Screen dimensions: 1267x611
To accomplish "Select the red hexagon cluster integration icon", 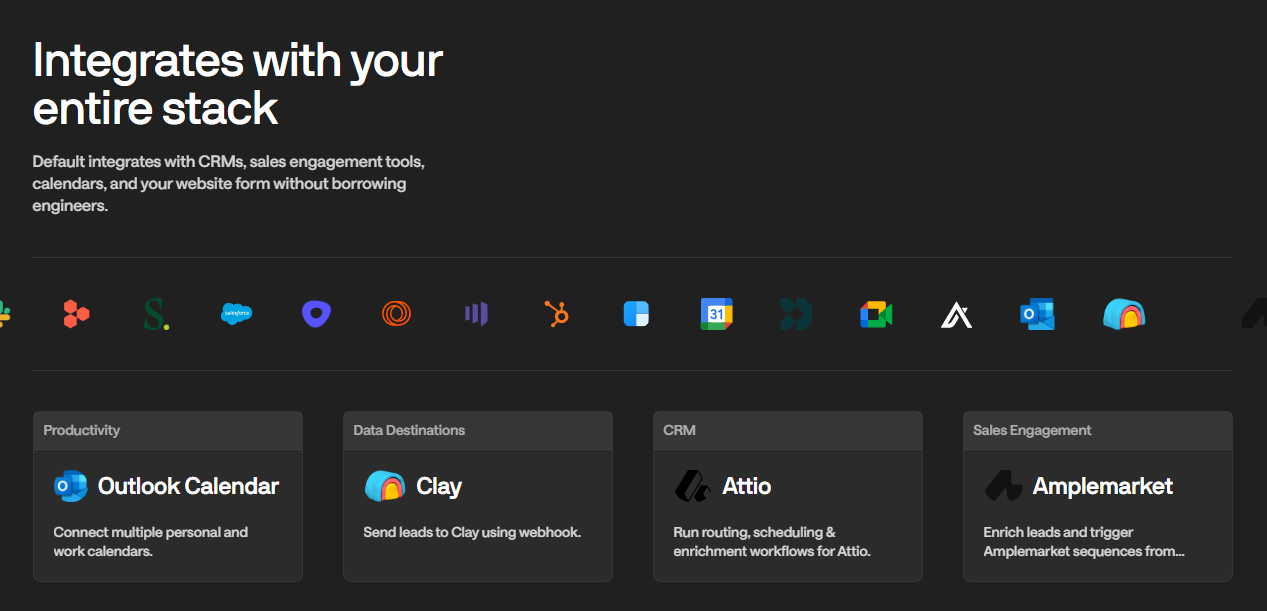I will tap(76, 314).
